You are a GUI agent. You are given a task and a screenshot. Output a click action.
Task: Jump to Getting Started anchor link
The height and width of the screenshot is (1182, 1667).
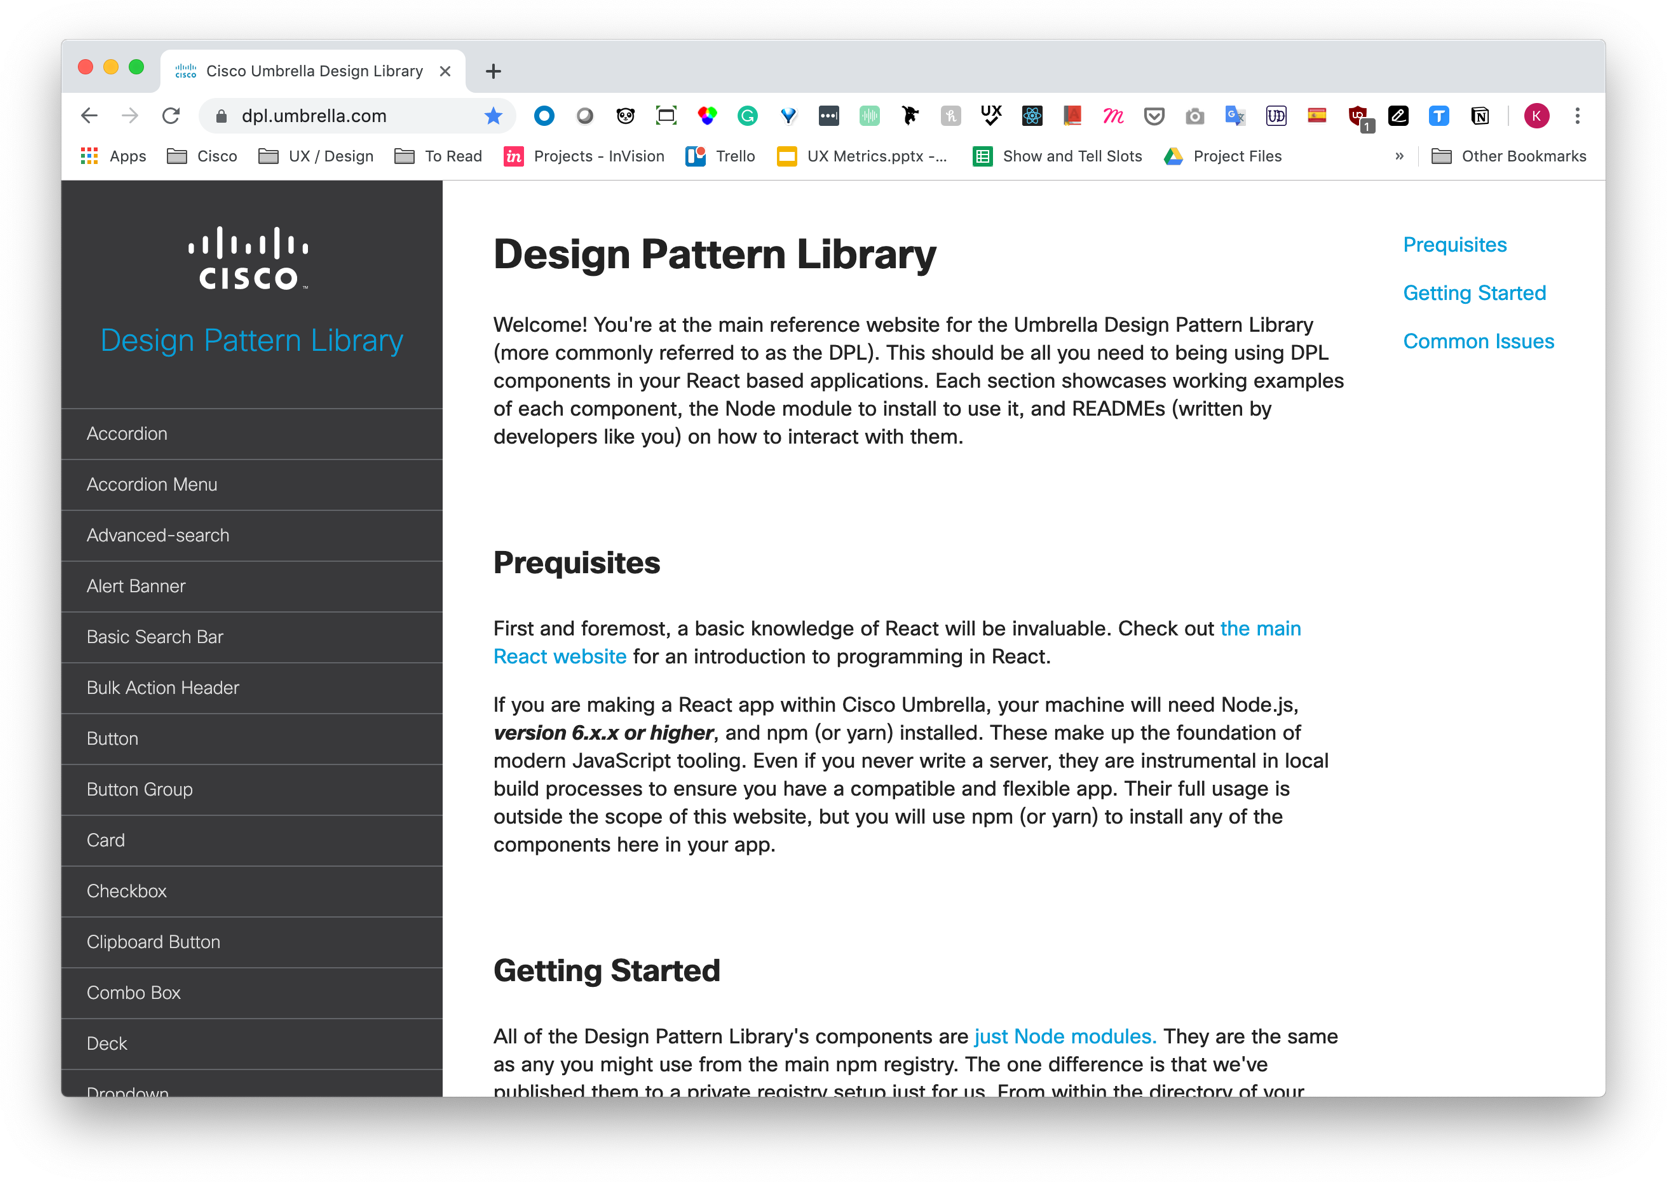1474,293
